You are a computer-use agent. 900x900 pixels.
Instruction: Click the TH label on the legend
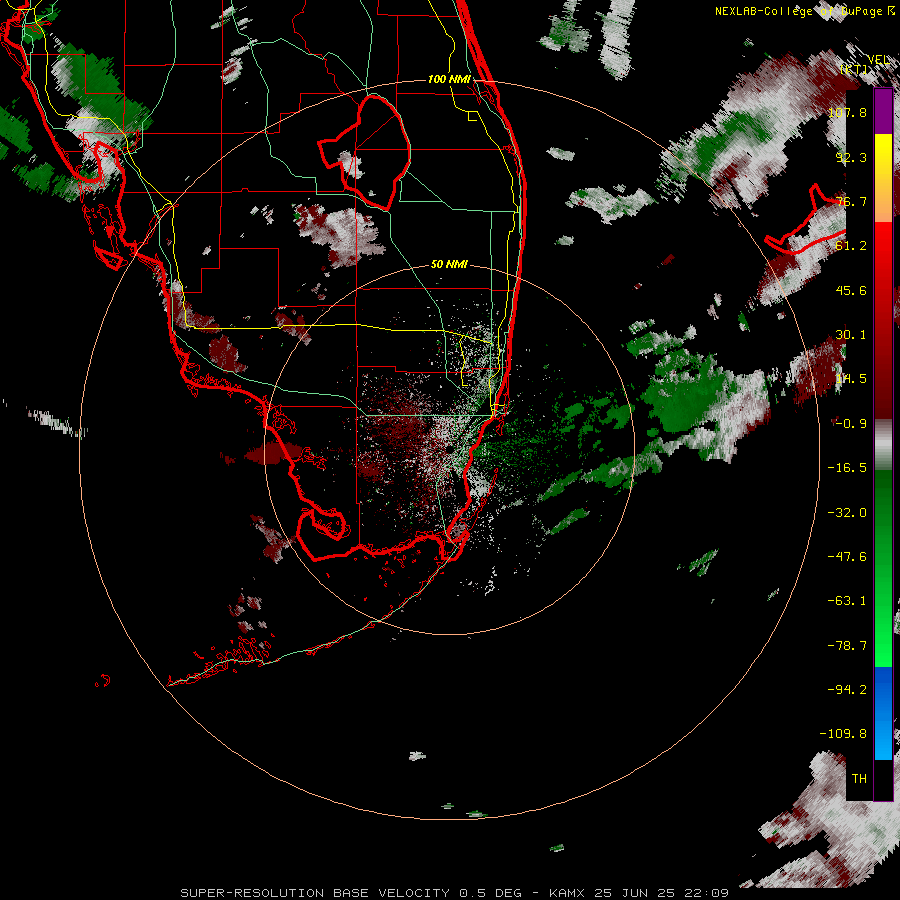859,779
